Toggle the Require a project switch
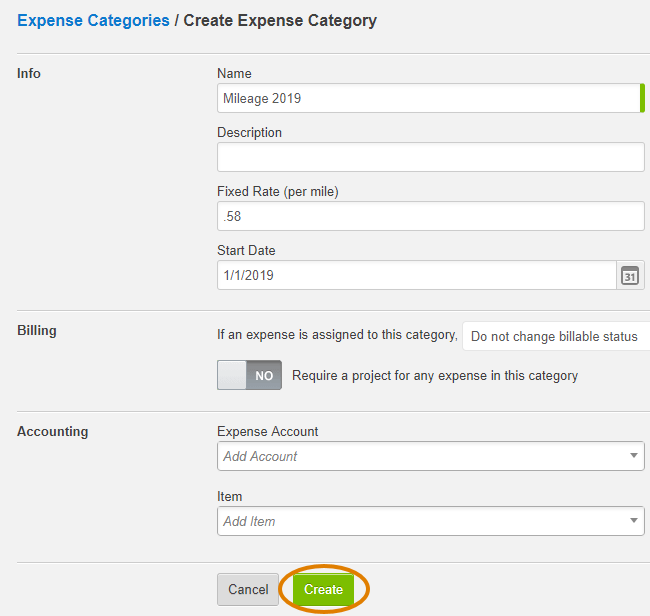The image size is (650, 616). (250, 375)
